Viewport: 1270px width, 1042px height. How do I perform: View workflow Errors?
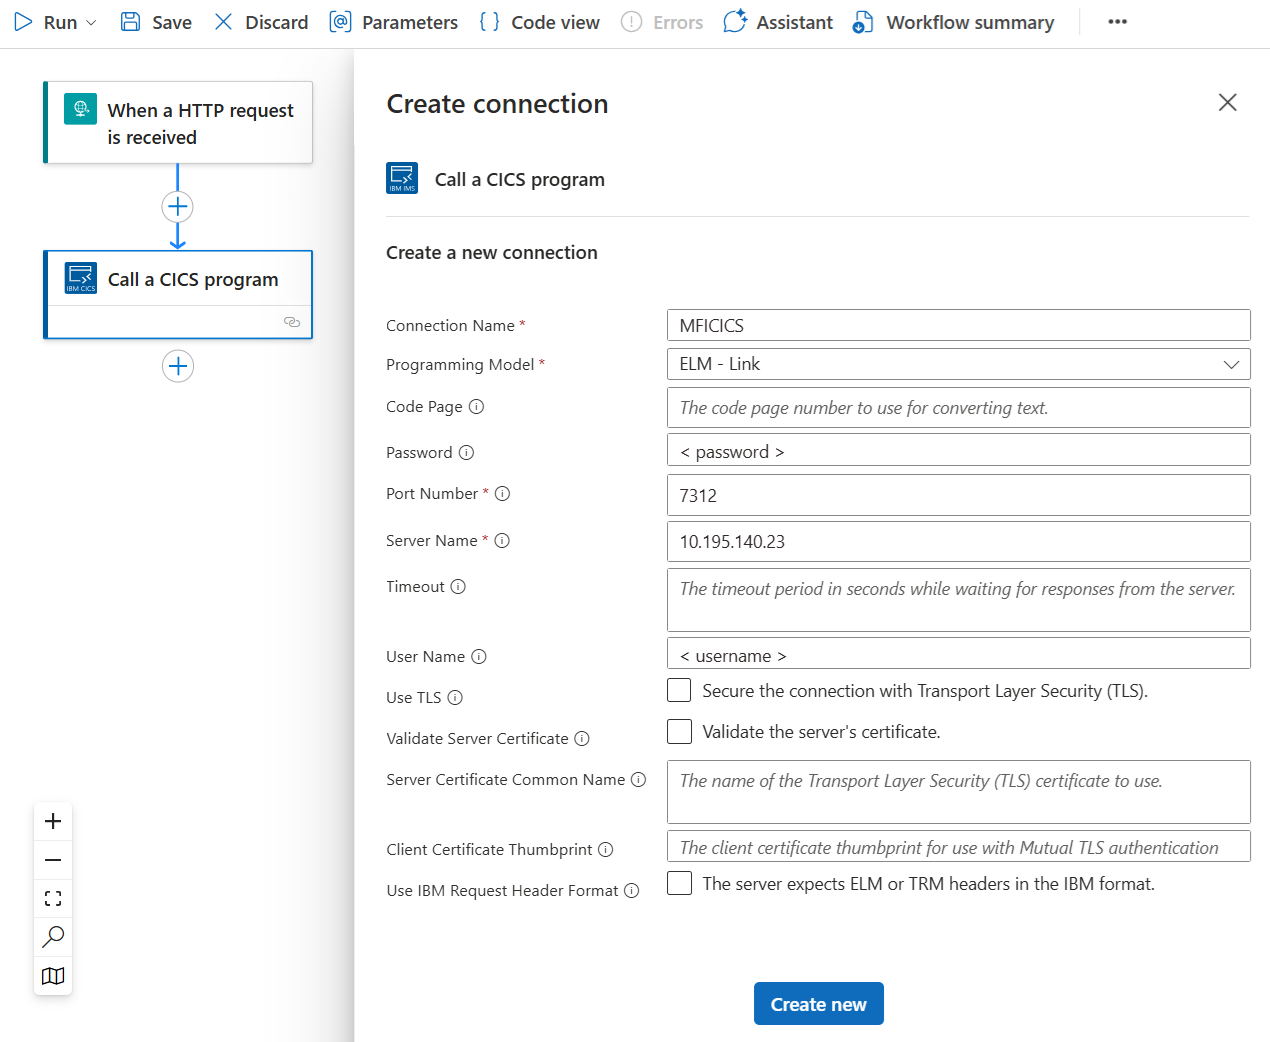click(x=661, y=21)
